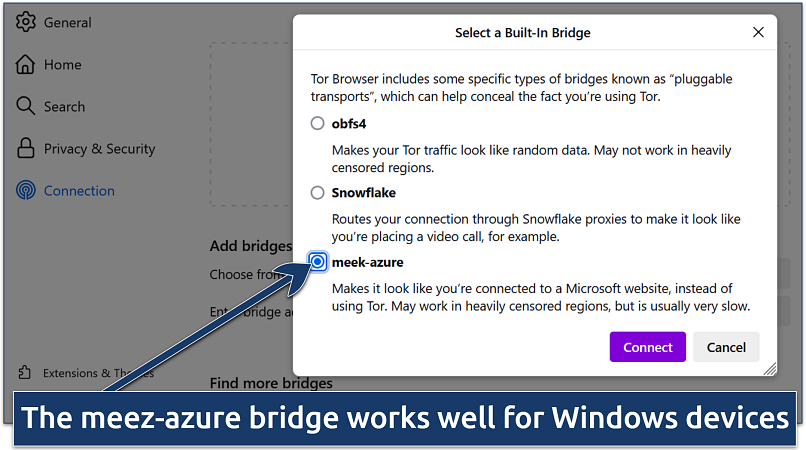This screenshot has width=806, height=450.
Task: Close the Select a Built-In Bridge dialog
Action: point(758,32)
